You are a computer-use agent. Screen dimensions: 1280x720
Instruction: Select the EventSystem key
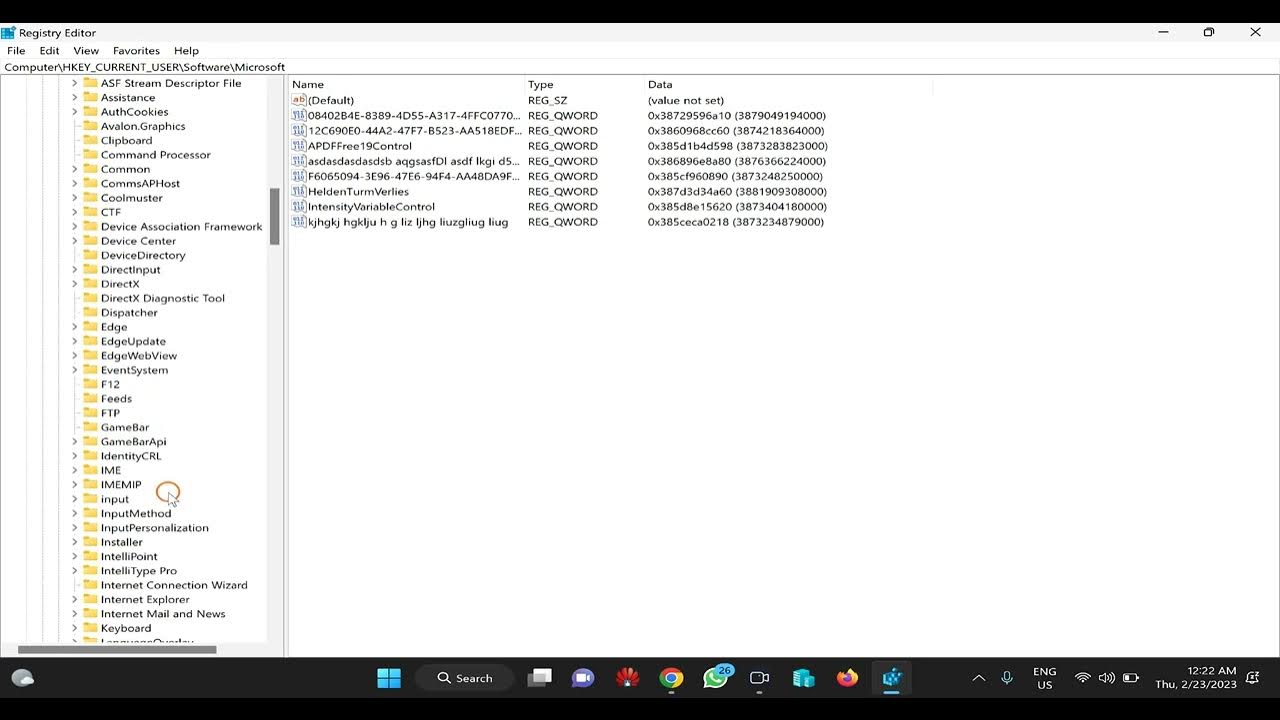134,370
